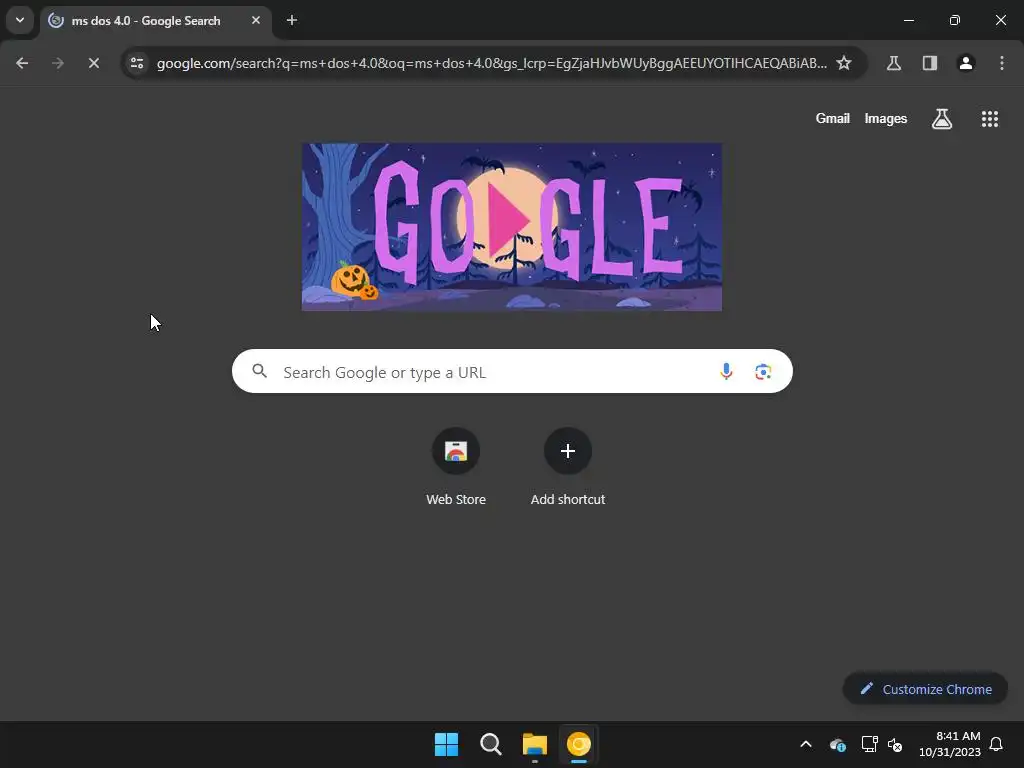
Task: Restore down the Chrome window
Action: coord(954,20)
